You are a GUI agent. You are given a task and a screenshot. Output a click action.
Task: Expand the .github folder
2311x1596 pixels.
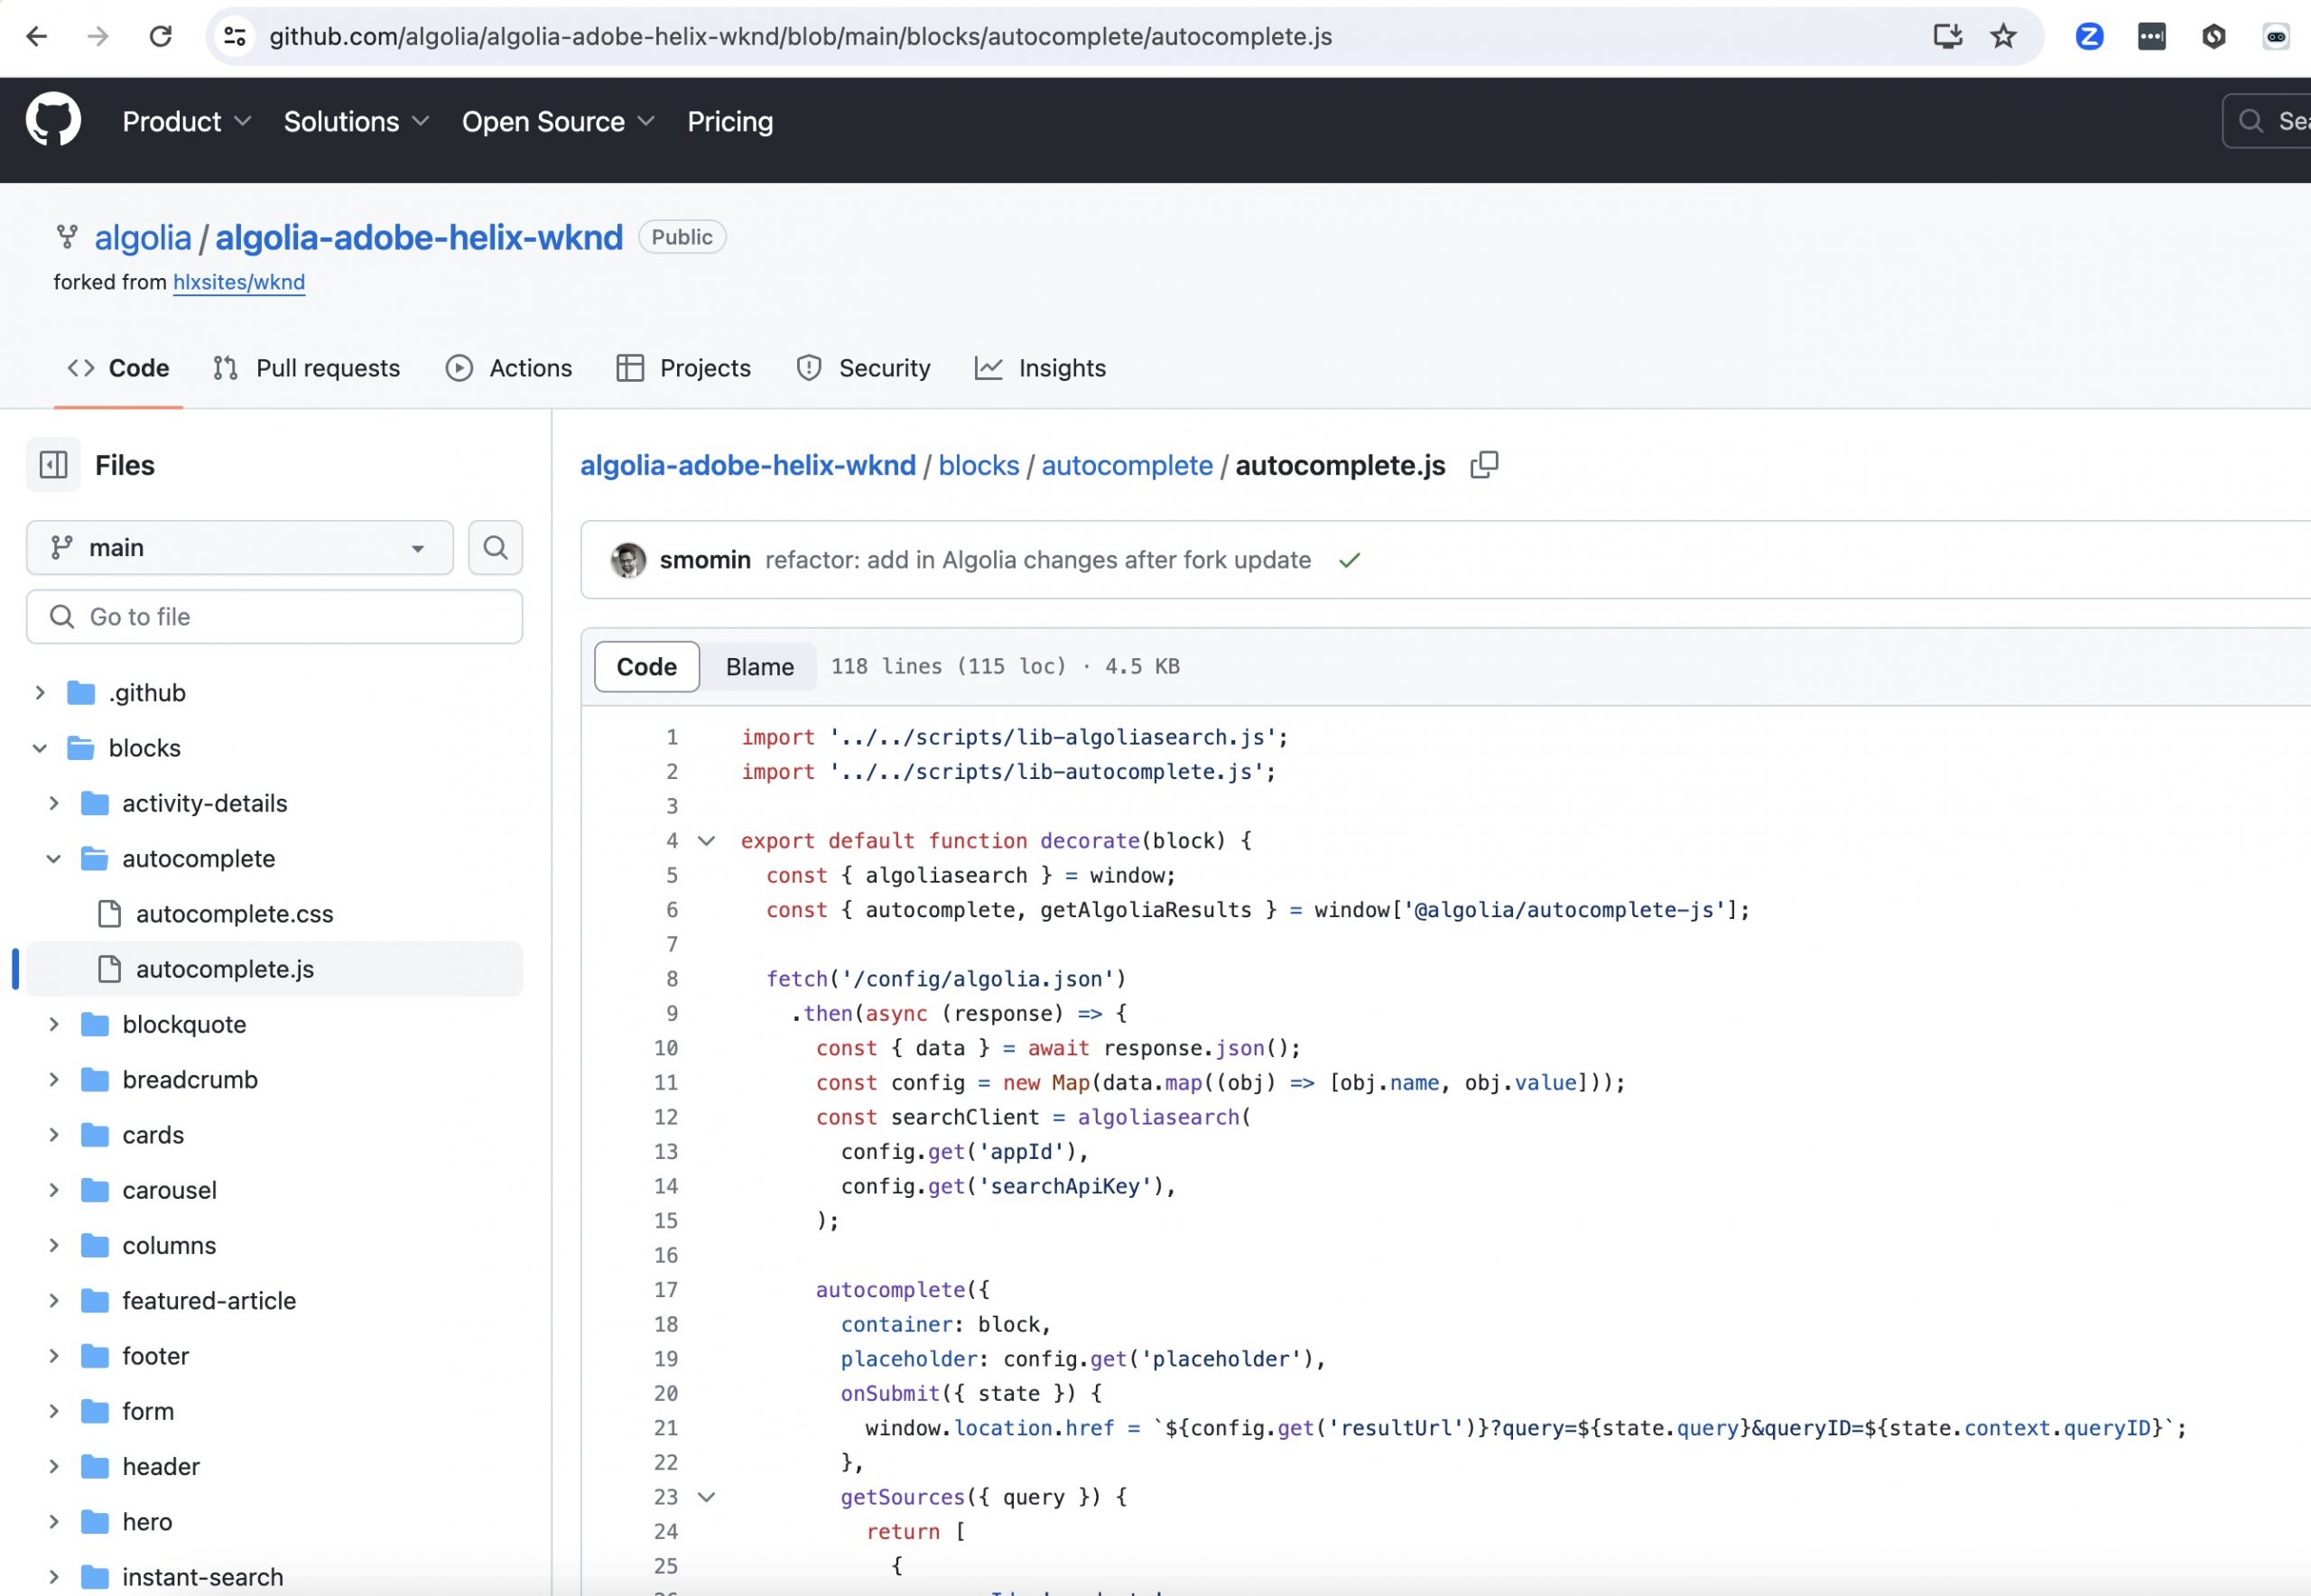(x=40, y=693)
